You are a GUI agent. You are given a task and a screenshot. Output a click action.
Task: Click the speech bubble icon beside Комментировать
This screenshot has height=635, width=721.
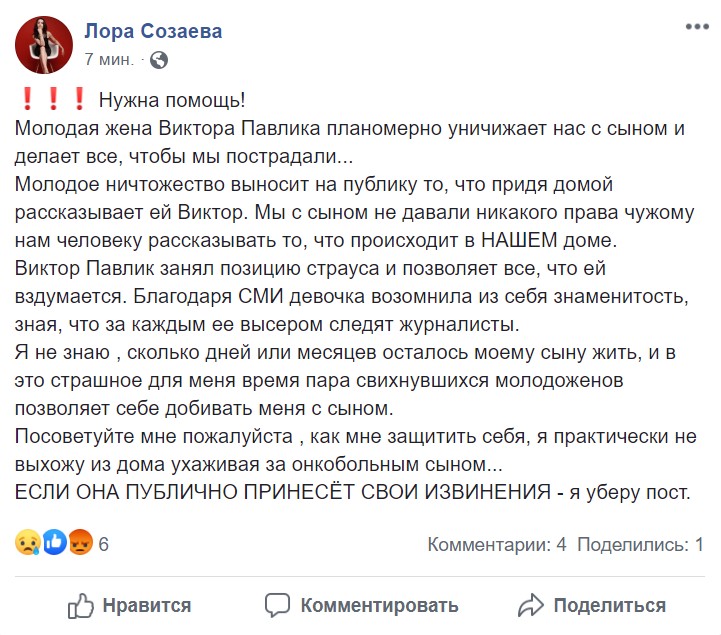pyautogui.click(x=277, y=605)
